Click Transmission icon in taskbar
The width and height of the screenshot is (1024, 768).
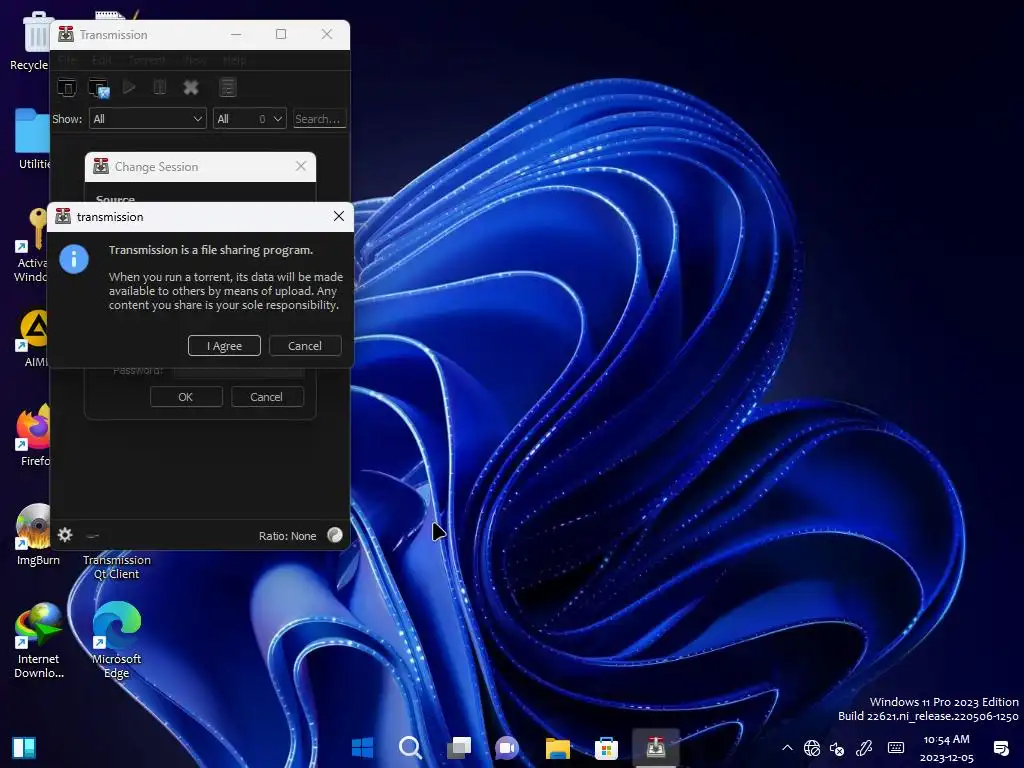pos(656,747)
